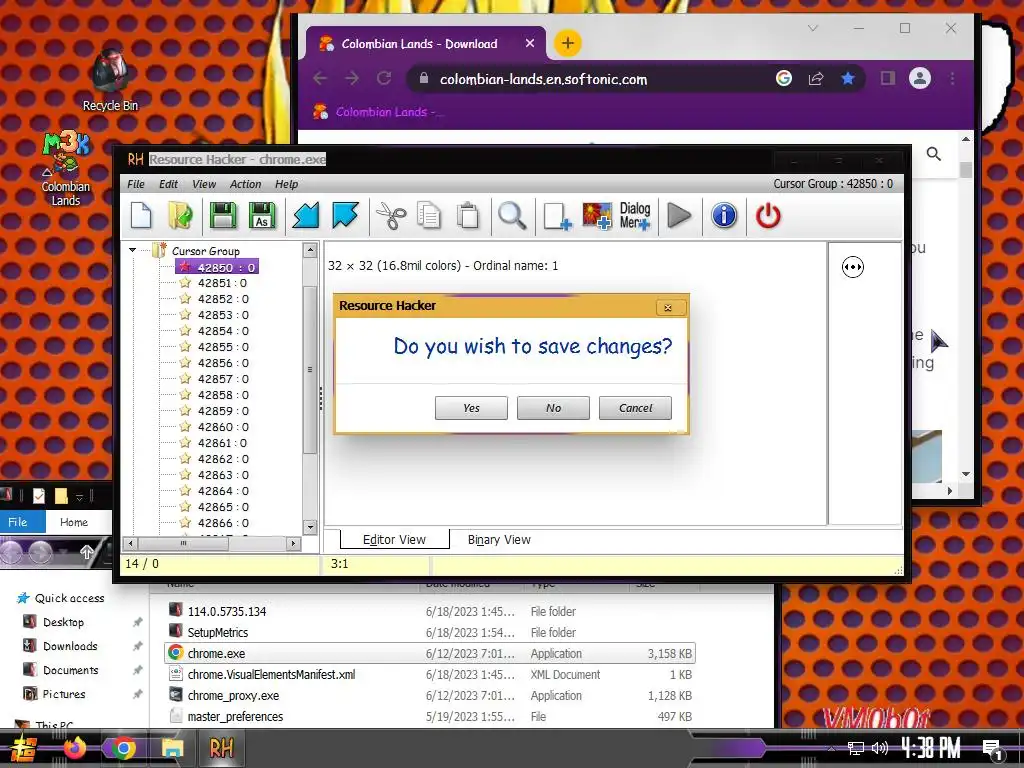Click Yes to save changes

pos(471,408)
